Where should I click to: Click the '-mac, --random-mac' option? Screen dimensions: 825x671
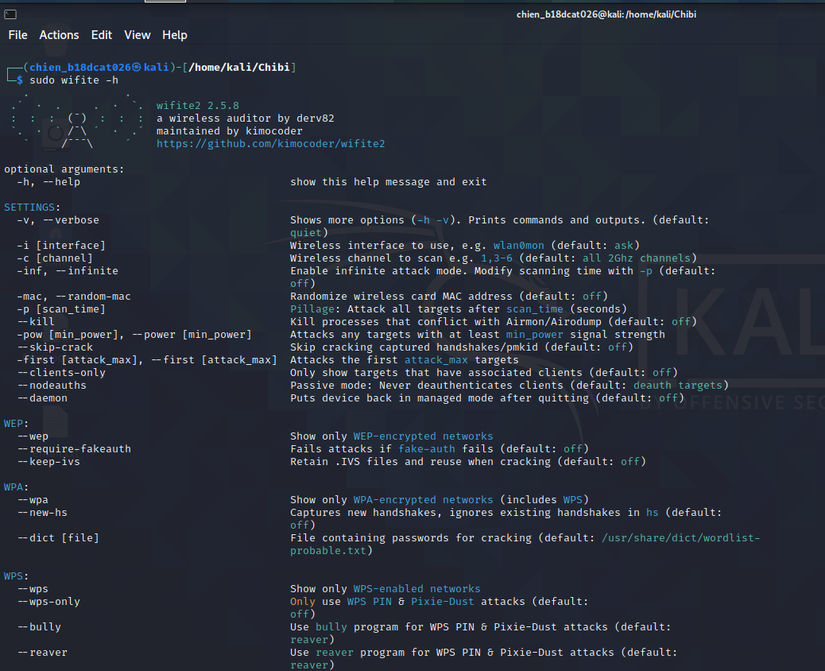pyautogui.click(x=74, y=296)
